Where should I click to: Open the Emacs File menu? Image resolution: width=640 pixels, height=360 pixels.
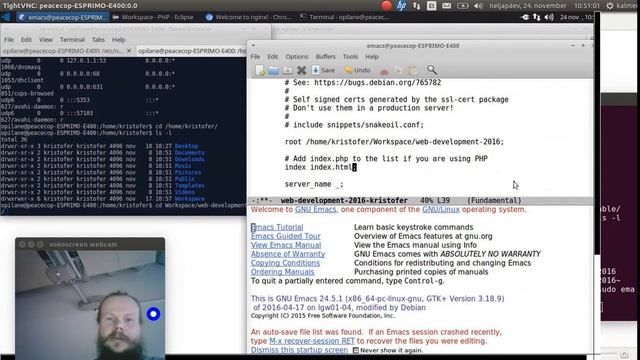255,57
